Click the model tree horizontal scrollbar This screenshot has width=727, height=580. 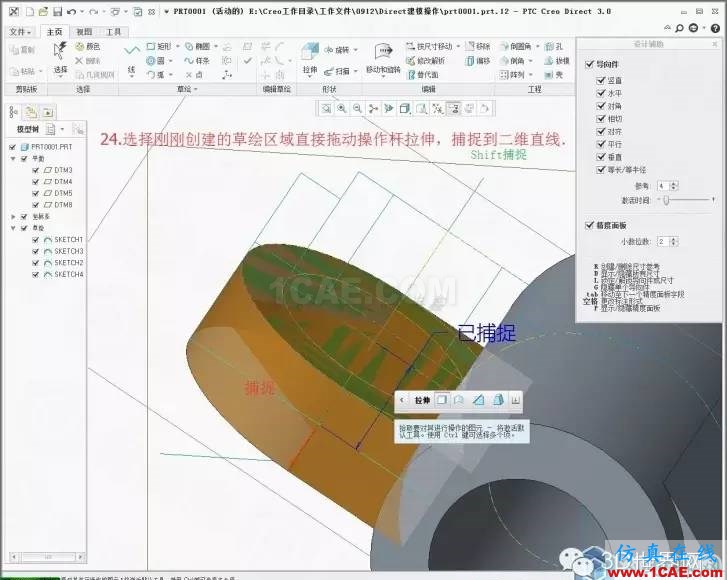click(x=47, y=556)
